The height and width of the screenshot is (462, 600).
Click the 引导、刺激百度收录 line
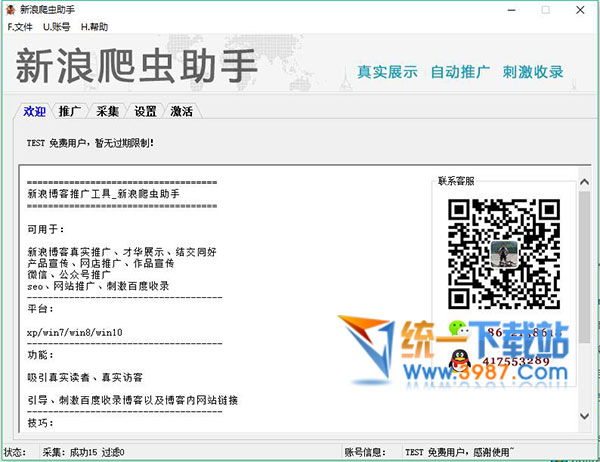133,400
